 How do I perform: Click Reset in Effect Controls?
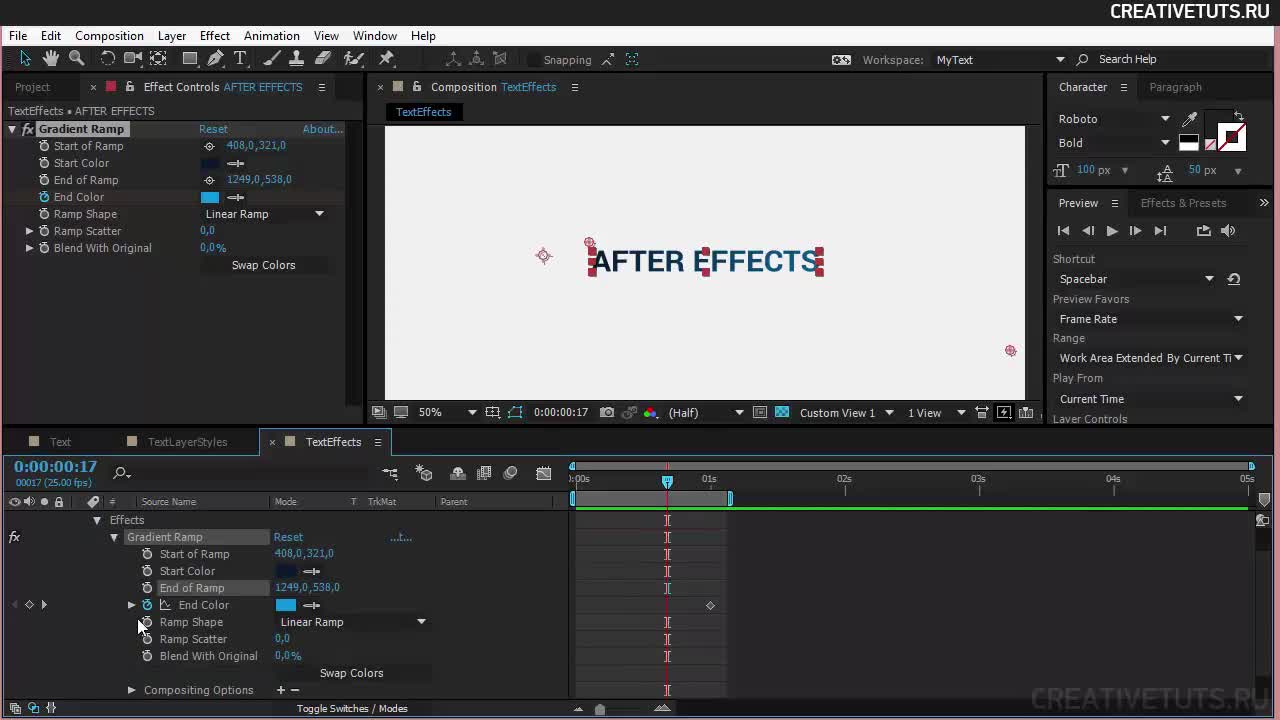tap(213, 129)
